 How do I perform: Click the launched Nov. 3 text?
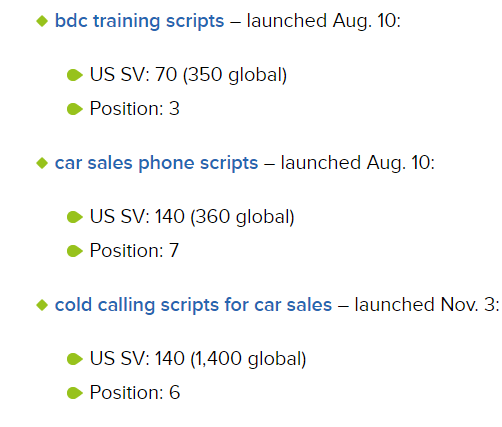pos(427,305)
